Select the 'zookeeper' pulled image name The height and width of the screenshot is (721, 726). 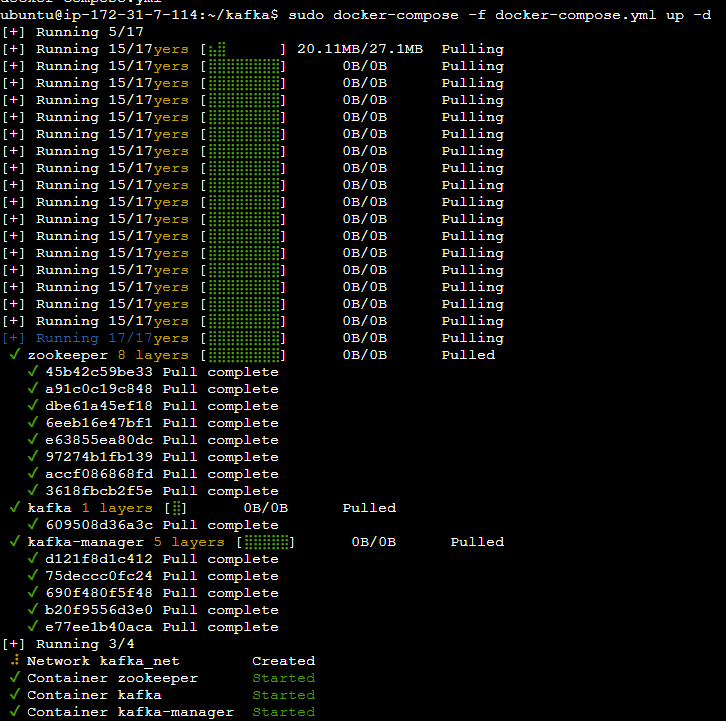click(x=68, y=355)
